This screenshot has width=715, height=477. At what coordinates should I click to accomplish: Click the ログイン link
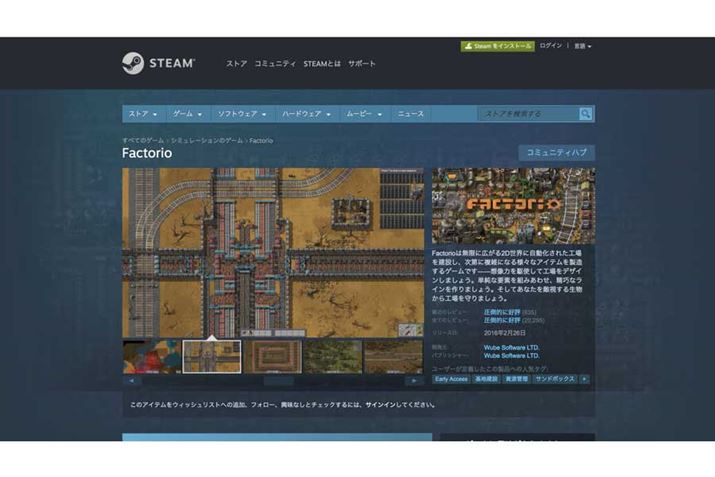click(550, 46)
